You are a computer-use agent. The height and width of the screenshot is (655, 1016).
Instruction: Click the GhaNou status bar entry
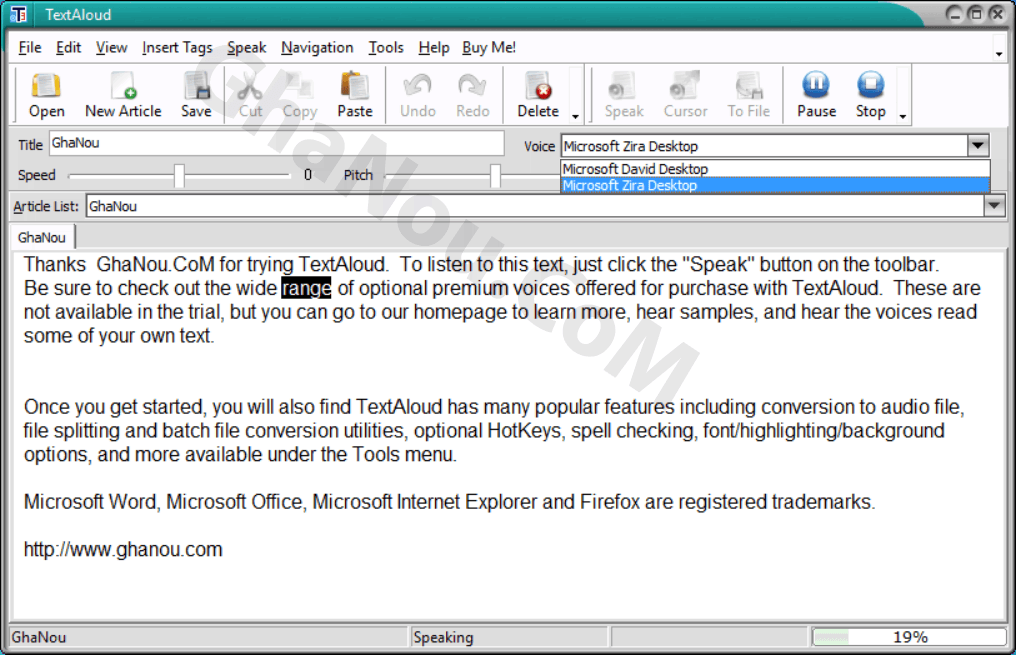click(x=209, y=637)
